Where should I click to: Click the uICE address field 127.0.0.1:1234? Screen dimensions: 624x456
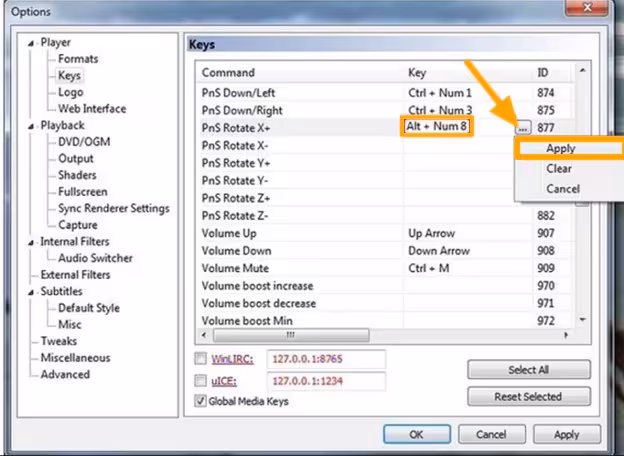[326, 381]
